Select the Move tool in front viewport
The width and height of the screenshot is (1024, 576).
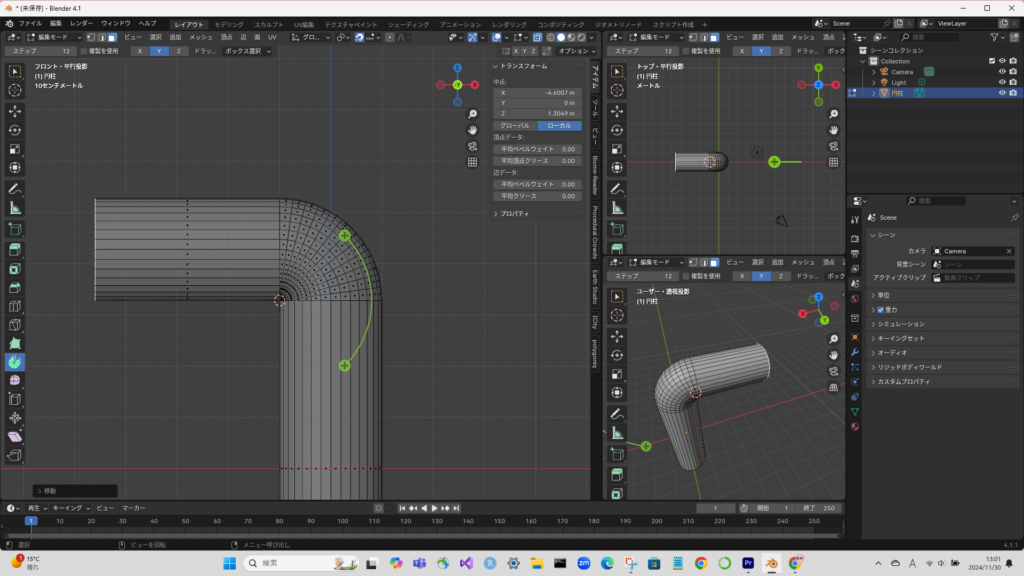15,110
